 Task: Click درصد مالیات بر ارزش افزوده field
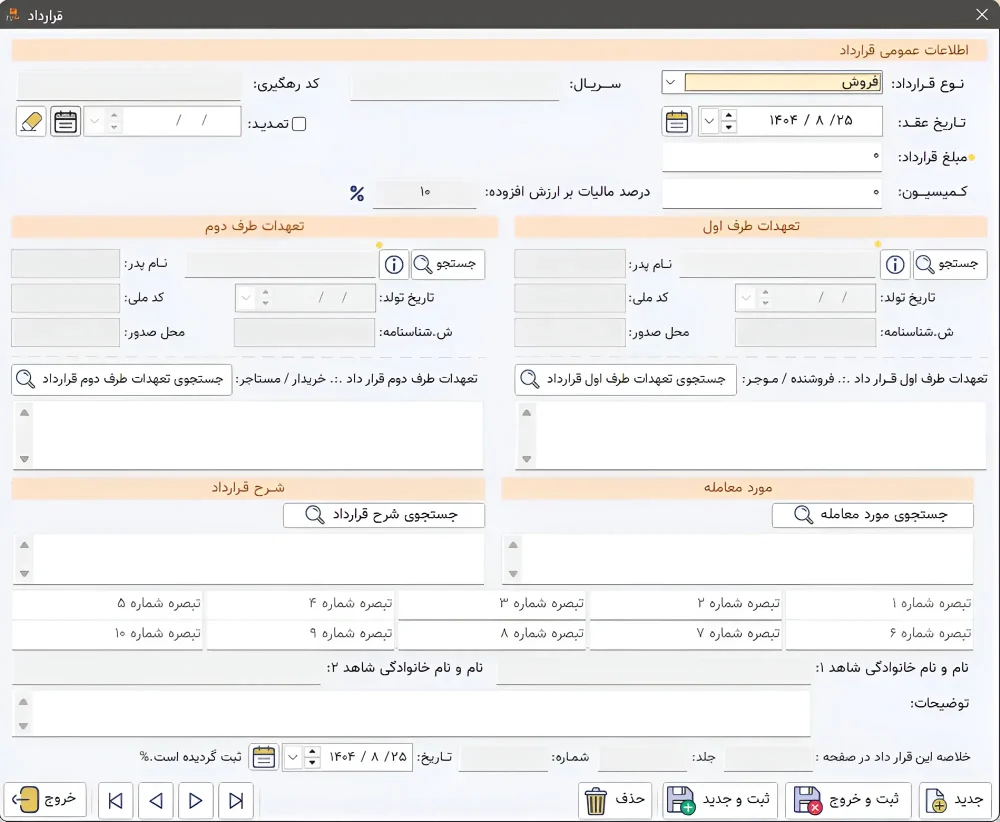point(425,193)
